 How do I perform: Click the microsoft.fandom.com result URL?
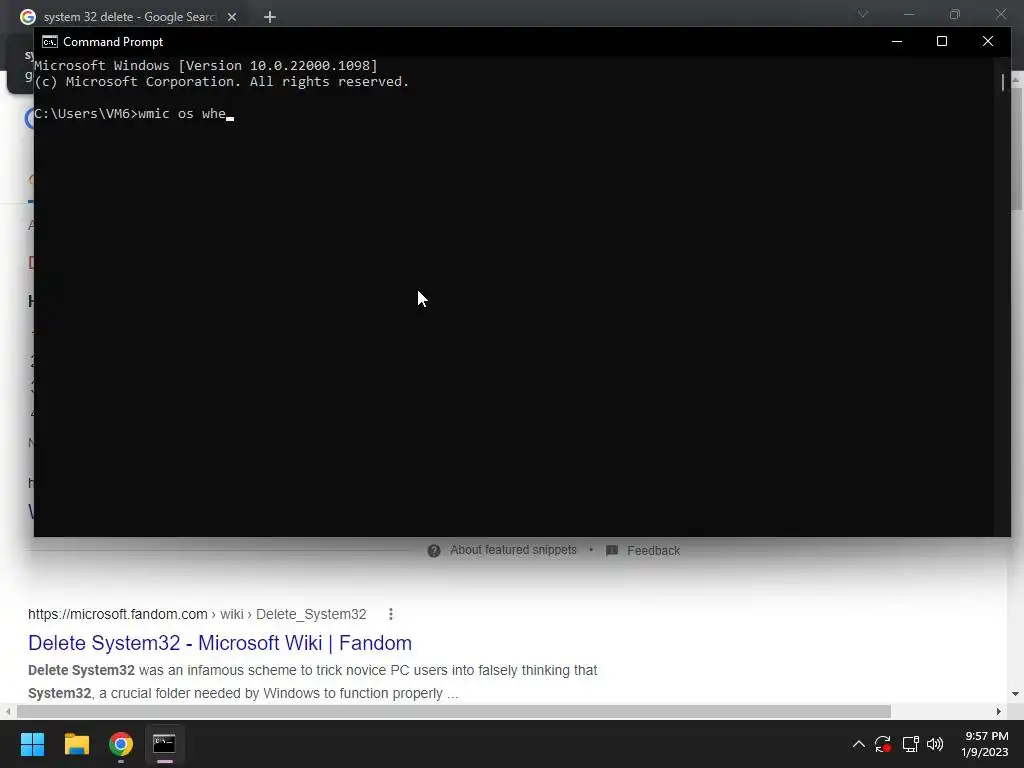click(197, 614)
